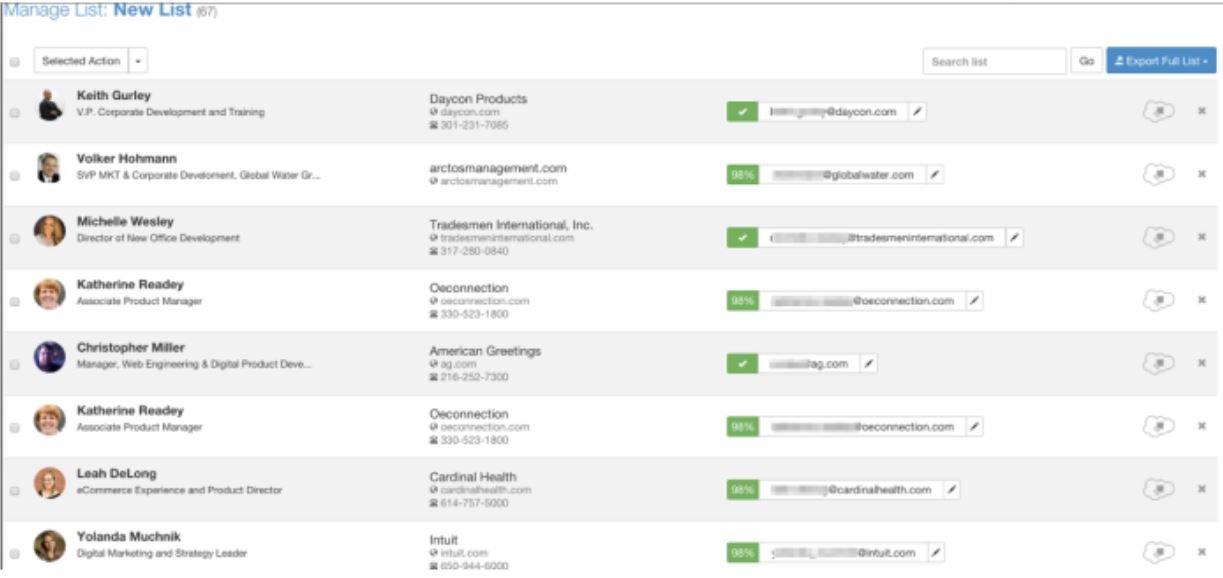Viewport: 1223px width, 578px height.
Task: Click Michelle Wesley's profile picture
Action: 50,231
